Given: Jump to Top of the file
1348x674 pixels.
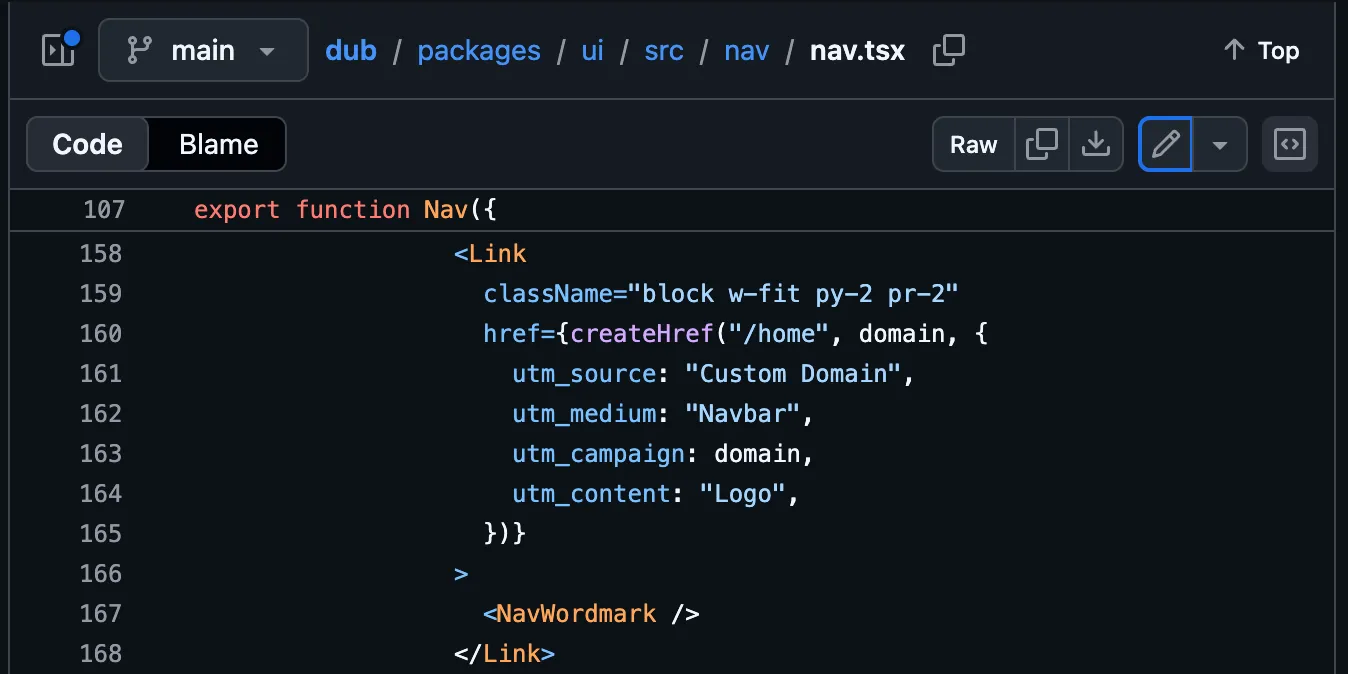Looking at the screenshot, I should (x=1261, y=50).
